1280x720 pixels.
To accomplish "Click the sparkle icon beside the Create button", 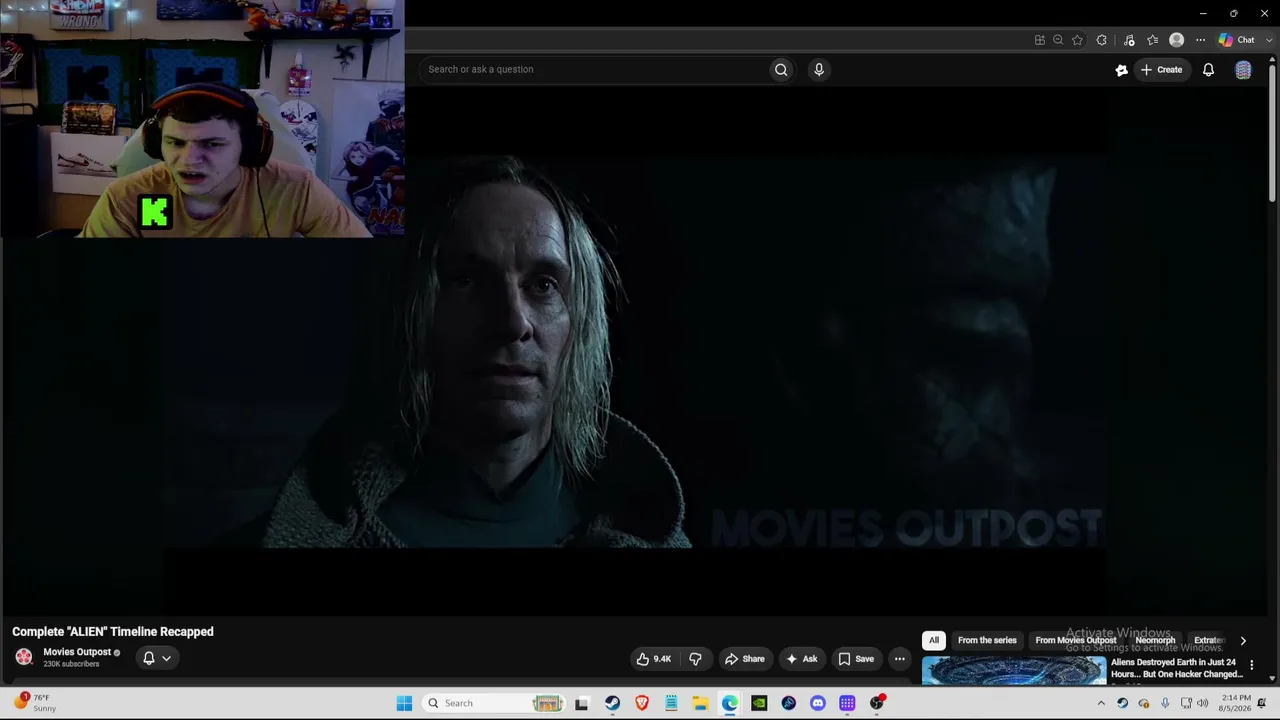I will (1121, 69).
